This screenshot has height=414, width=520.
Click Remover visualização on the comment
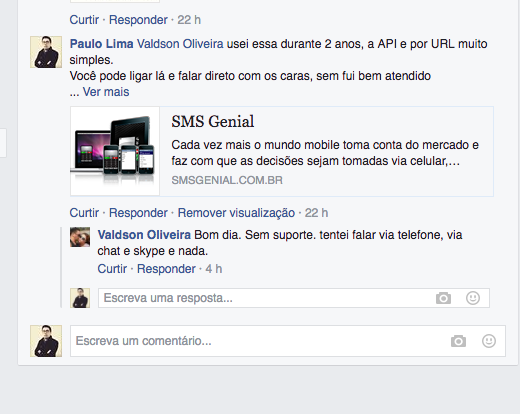[x=236, y=213]
